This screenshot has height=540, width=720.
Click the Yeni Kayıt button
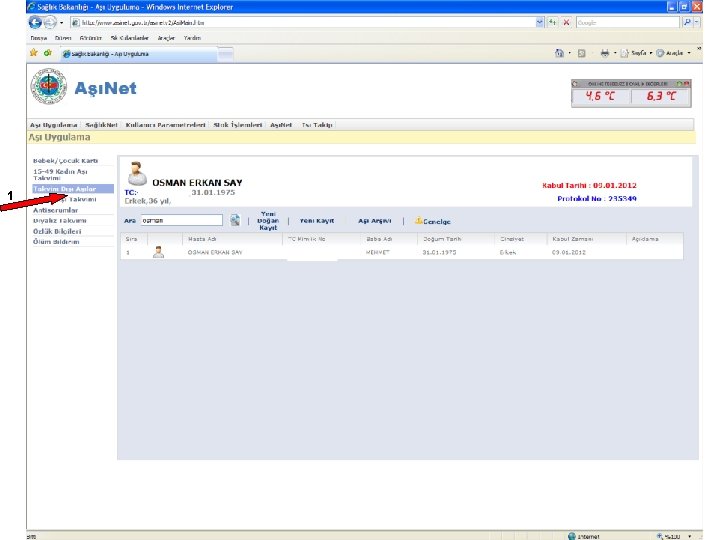317,221
